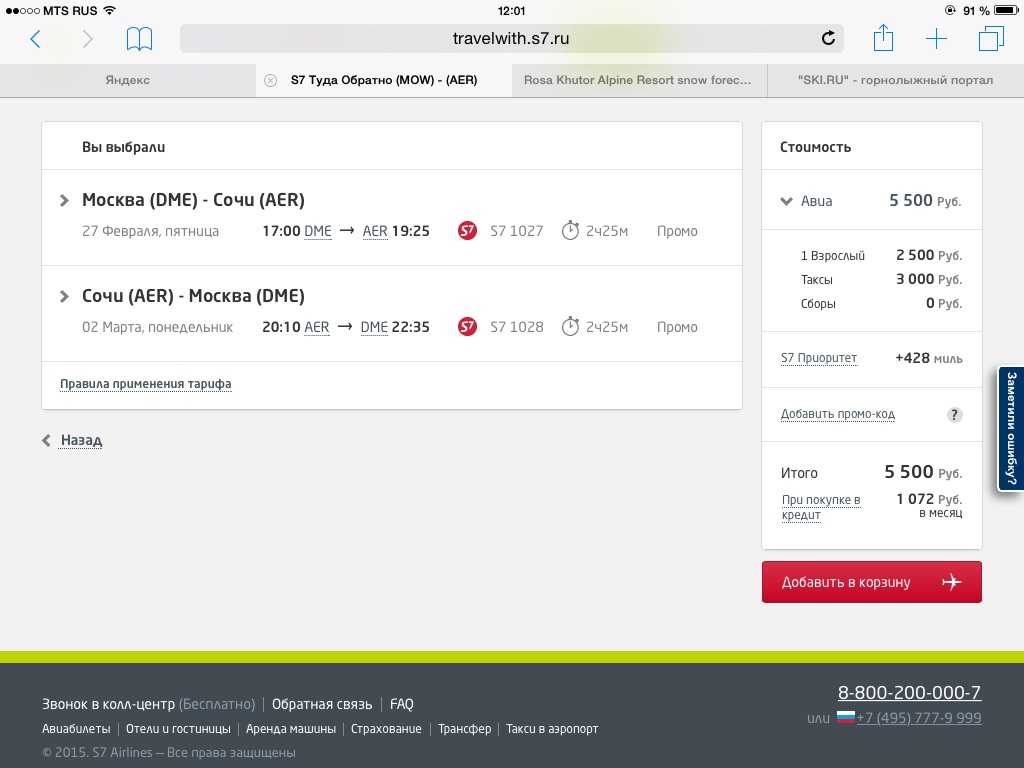Switch to the Rosa Khutor Alpine Resort tab
1024x768 pixels.
tap(639, 80)
